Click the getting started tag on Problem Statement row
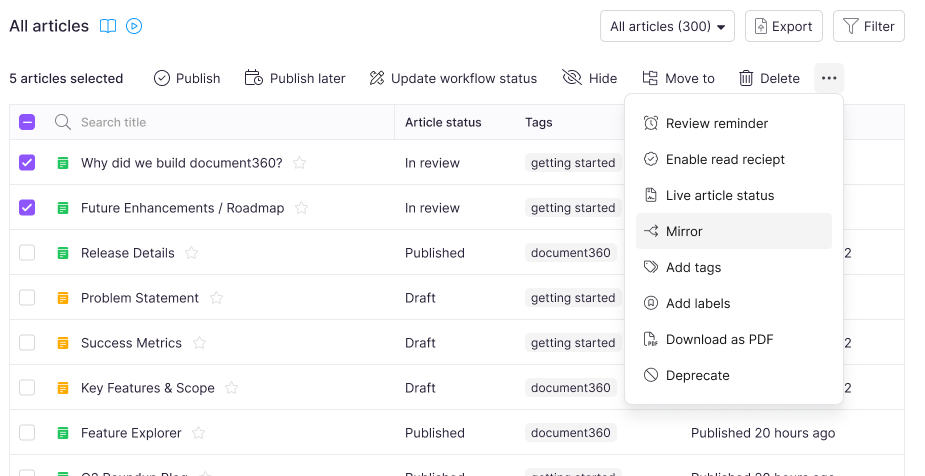 (x=573, y=298)
